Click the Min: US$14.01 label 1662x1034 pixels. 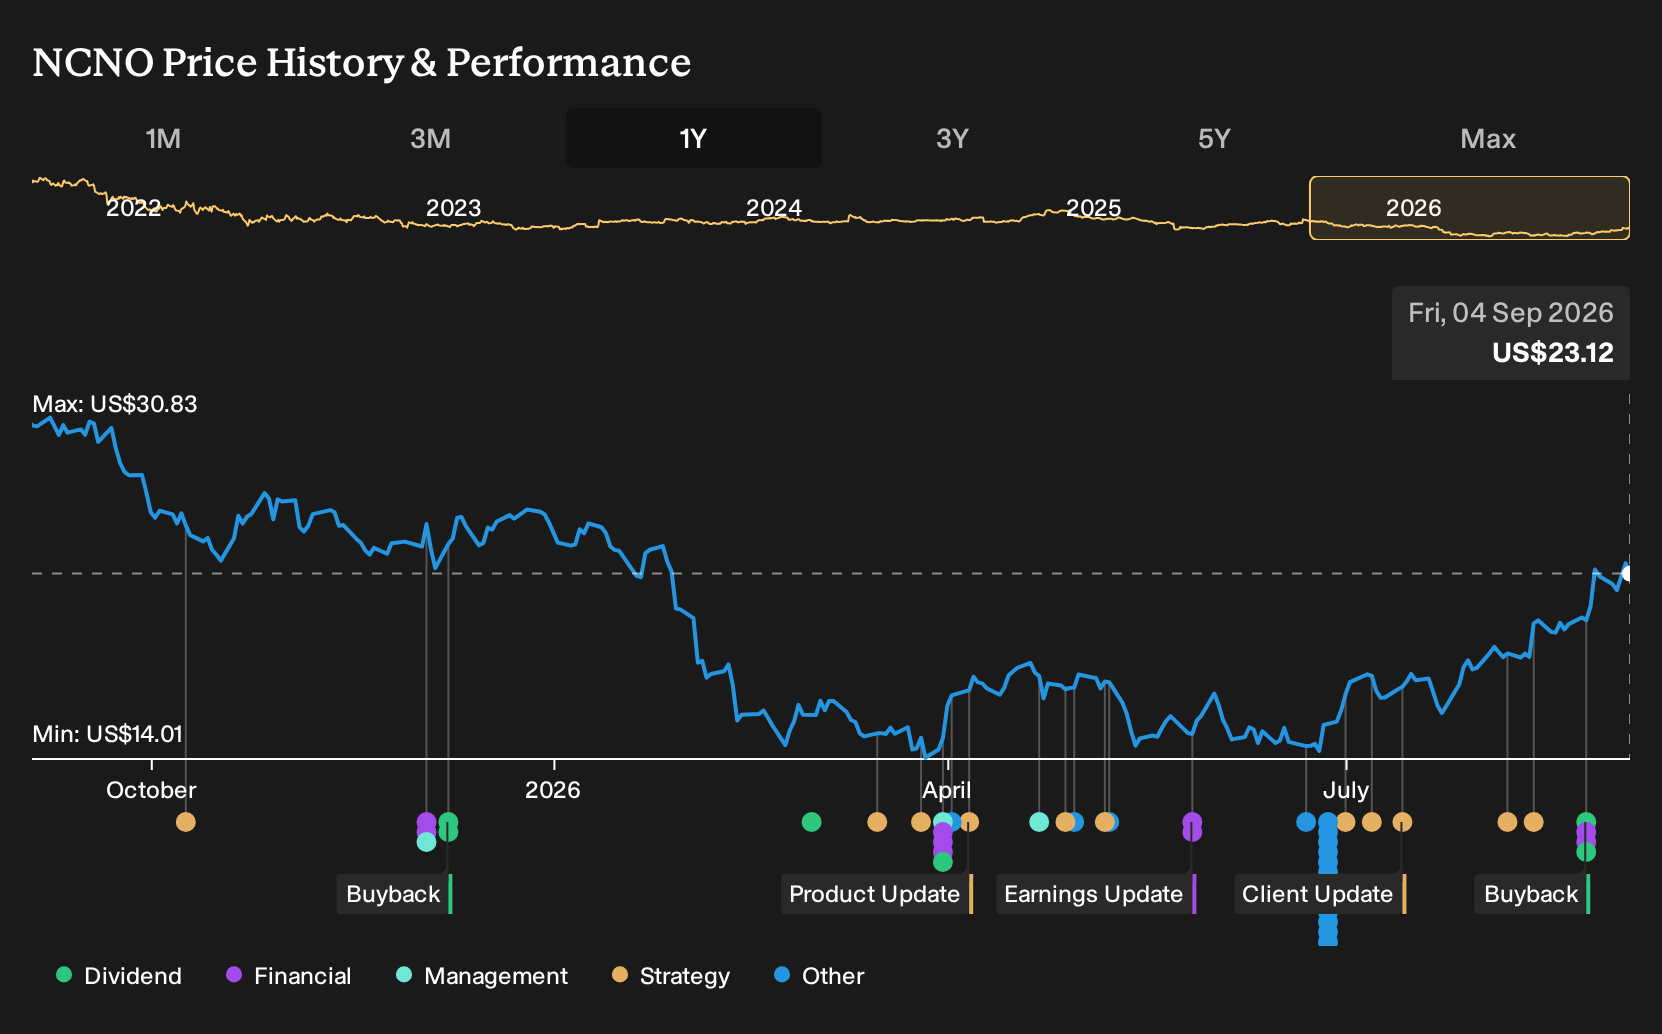pos(108,734)
